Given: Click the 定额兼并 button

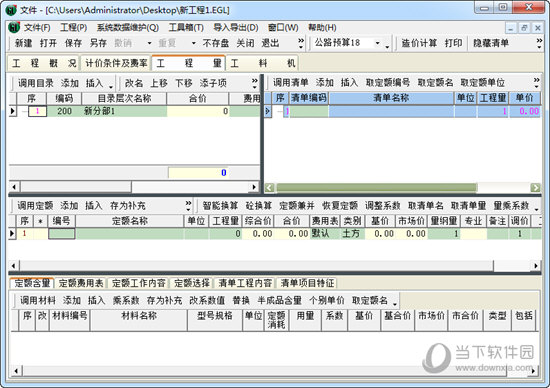Looking at the screenshot, I should click(x=297, y=206).
